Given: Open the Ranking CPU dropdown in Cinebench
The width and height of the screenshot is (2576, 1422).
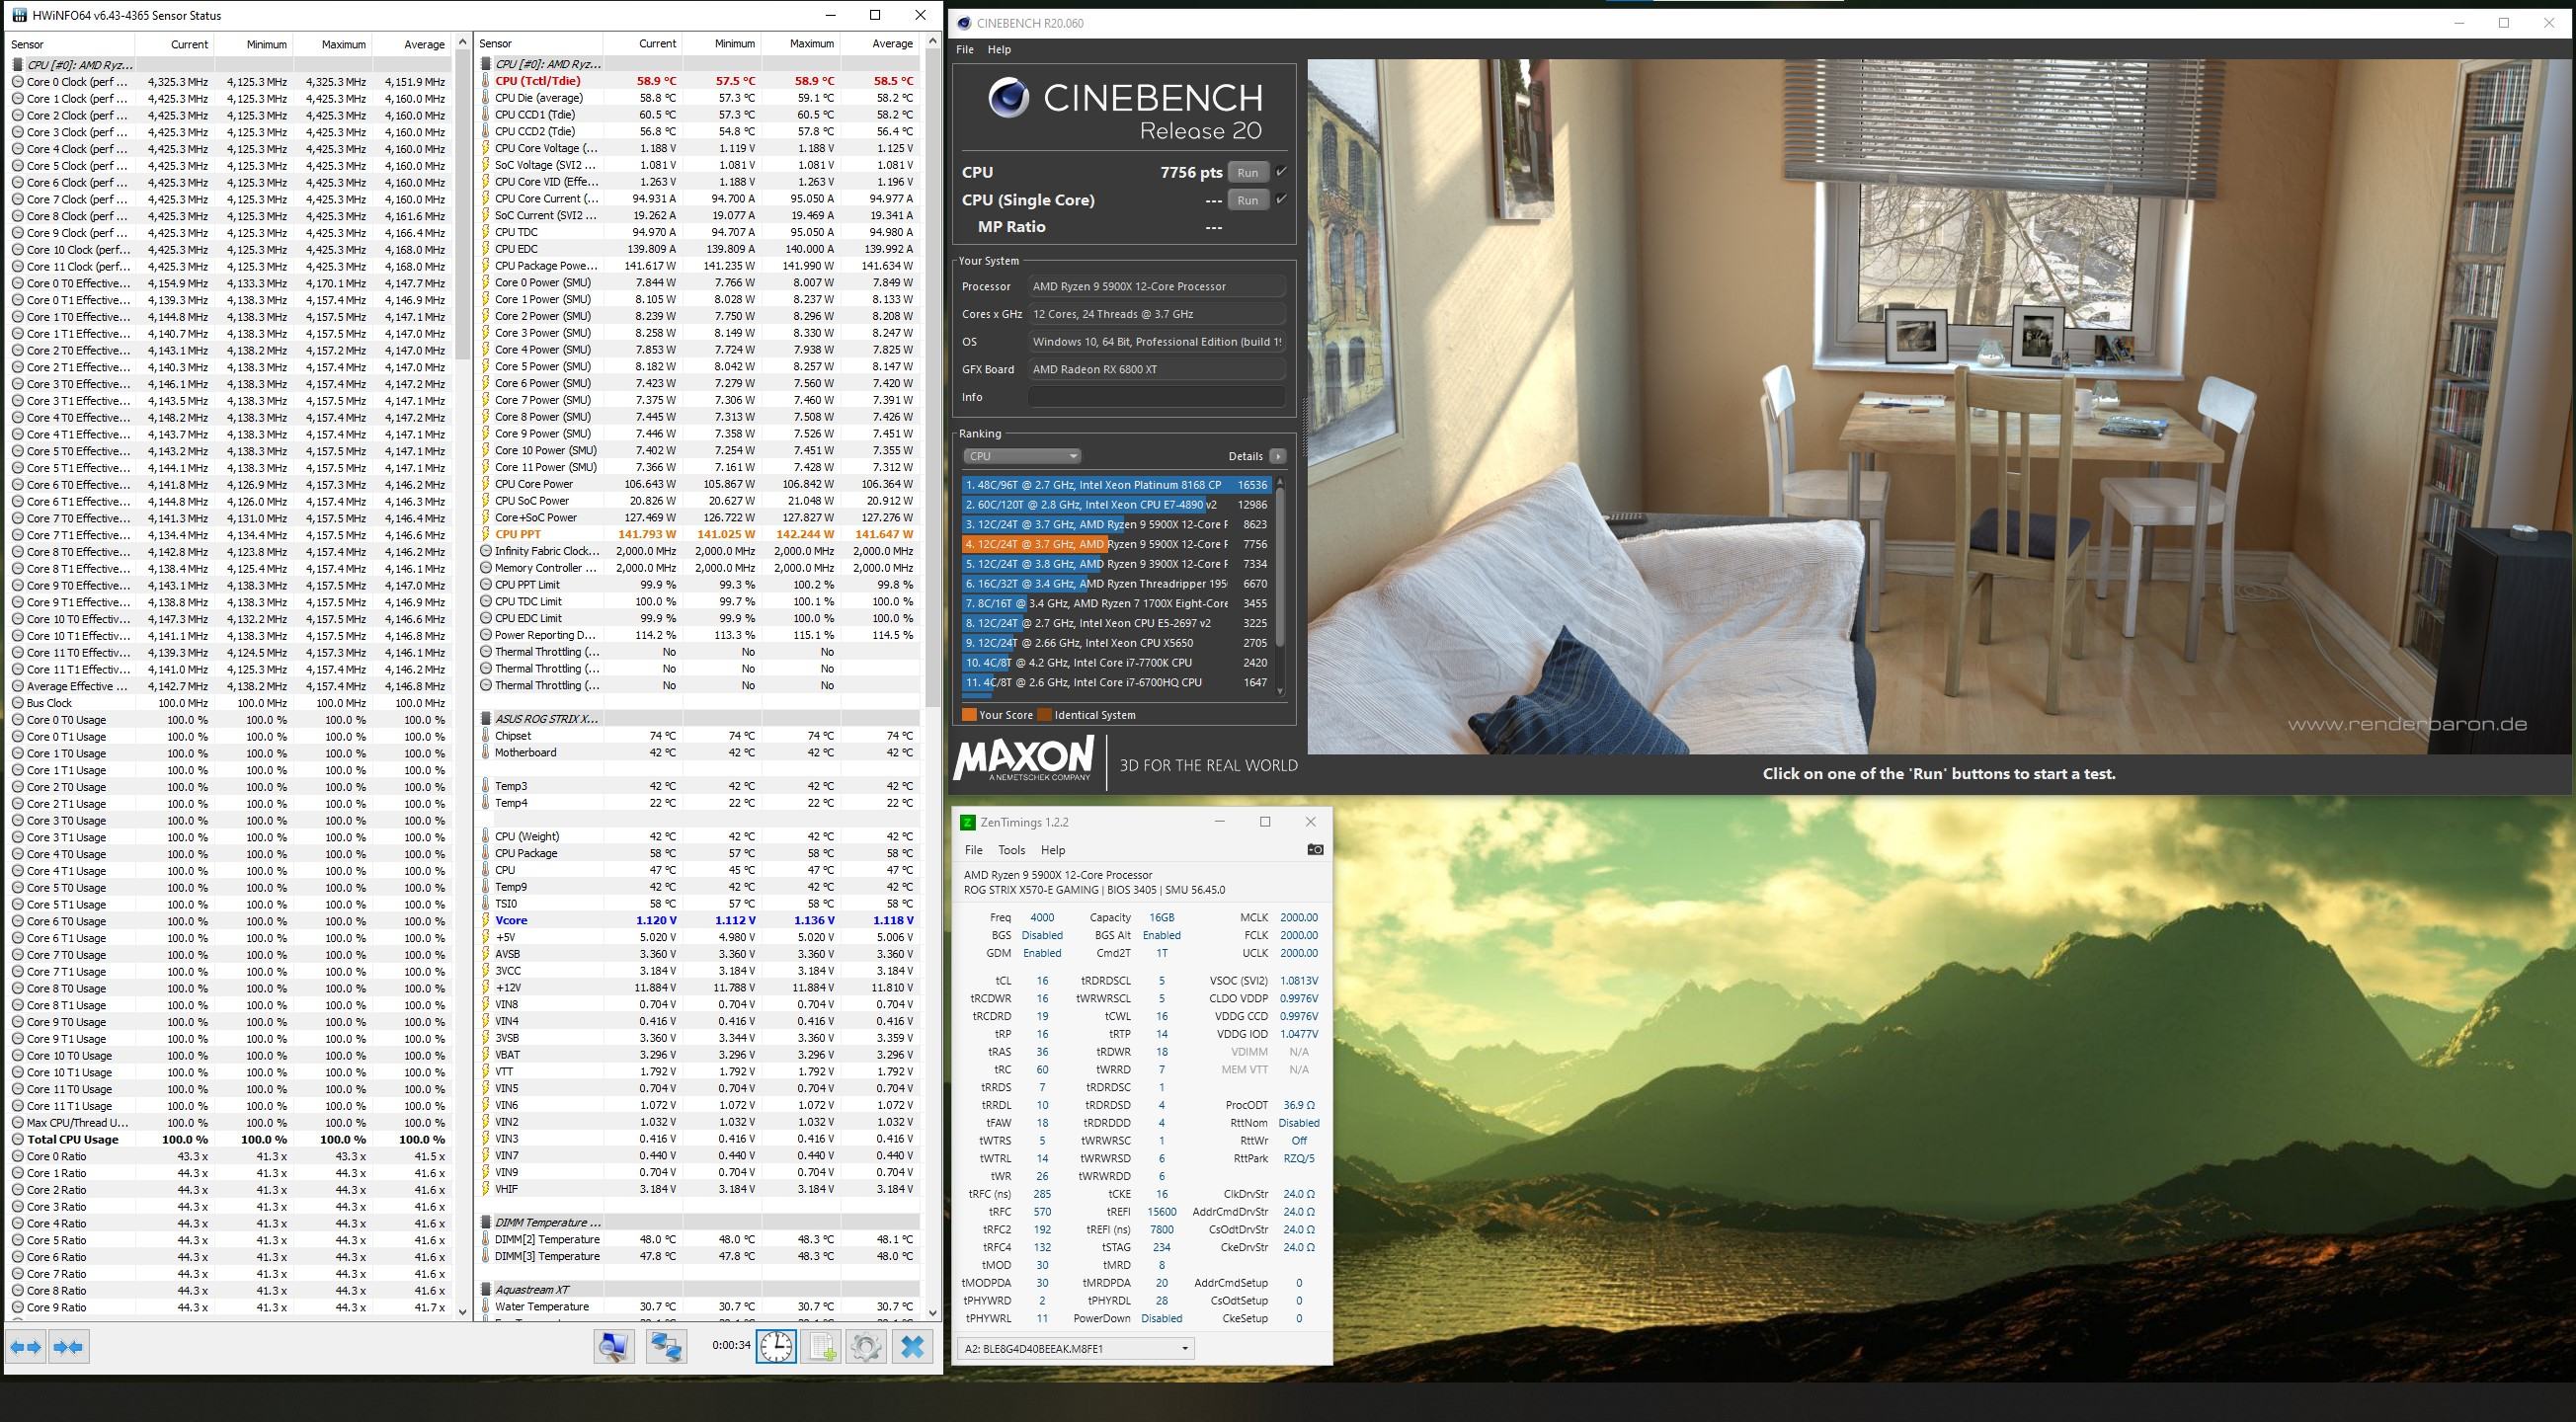Looking at the screenshot, I should click(1022, 456).
